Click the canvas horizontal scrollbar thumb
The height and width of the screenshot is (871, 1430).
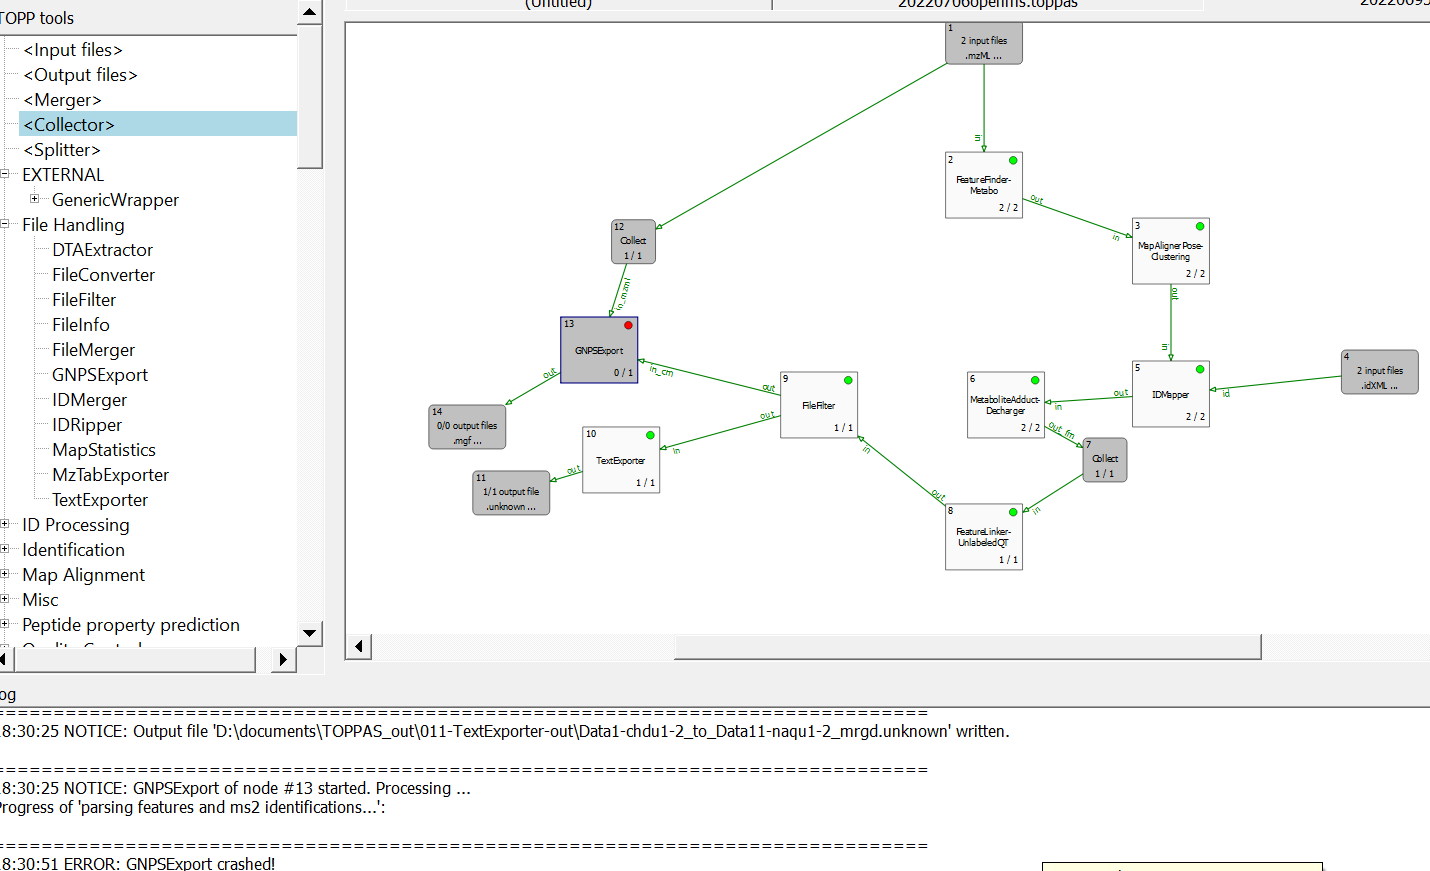(x=968, y=647)
